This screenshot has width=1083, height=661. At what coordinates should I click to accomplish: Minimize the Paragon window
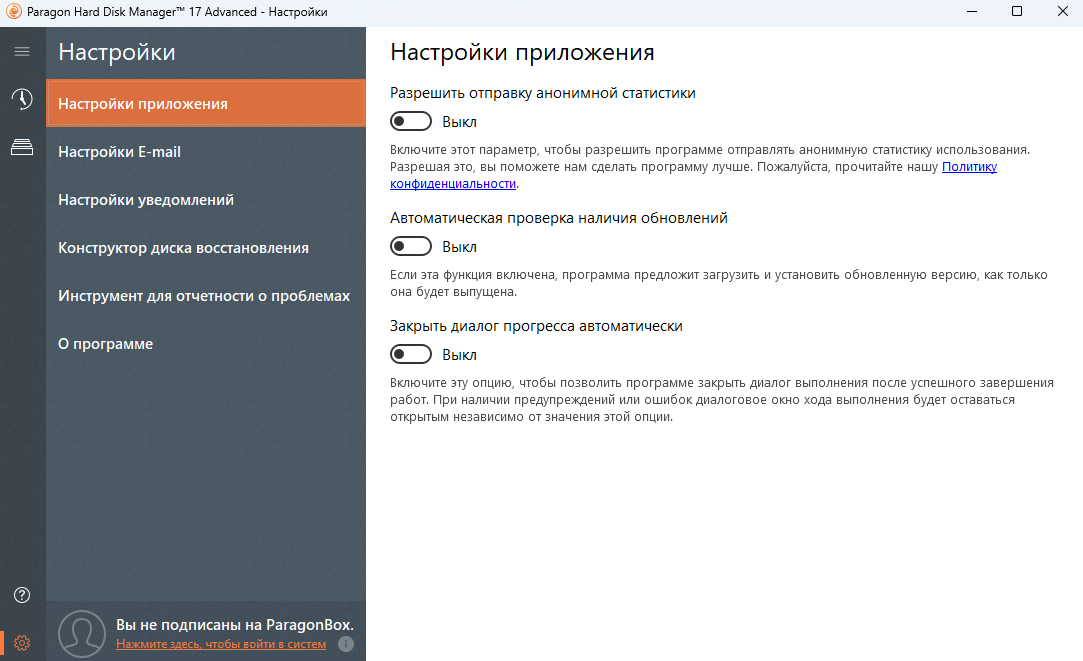[x=972, y=12]
